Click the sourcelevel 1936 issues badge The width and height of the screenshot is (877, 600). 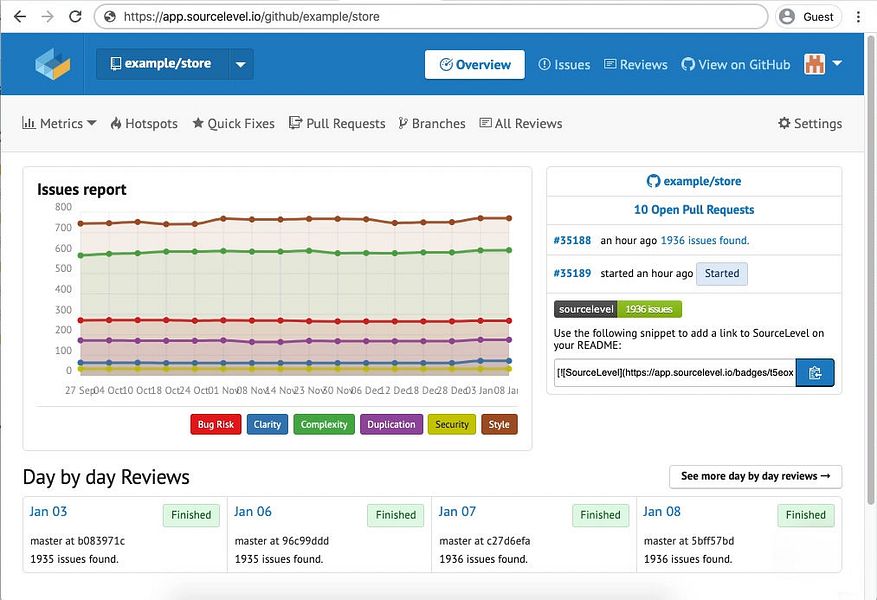click(617, 309)
